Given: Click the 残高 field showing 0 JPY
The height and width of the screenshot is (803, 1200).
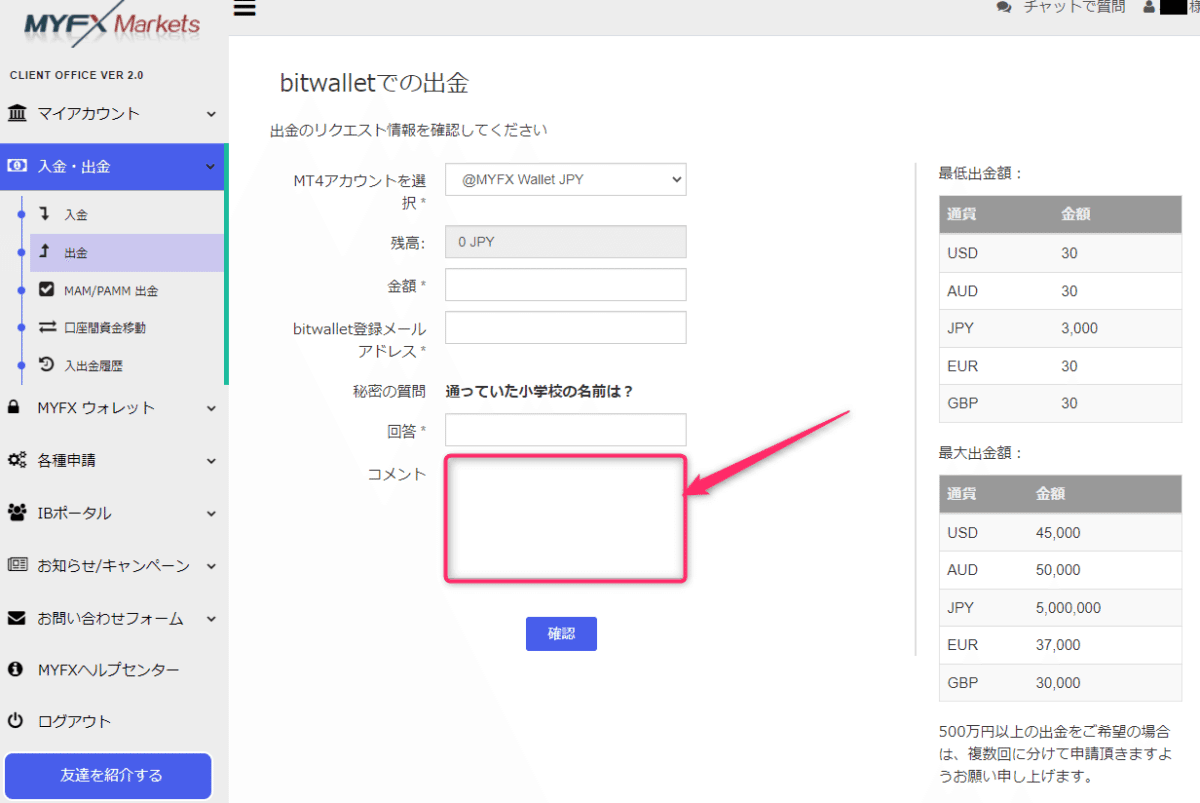Looking at the screenshot, I should tap(566, 242).
